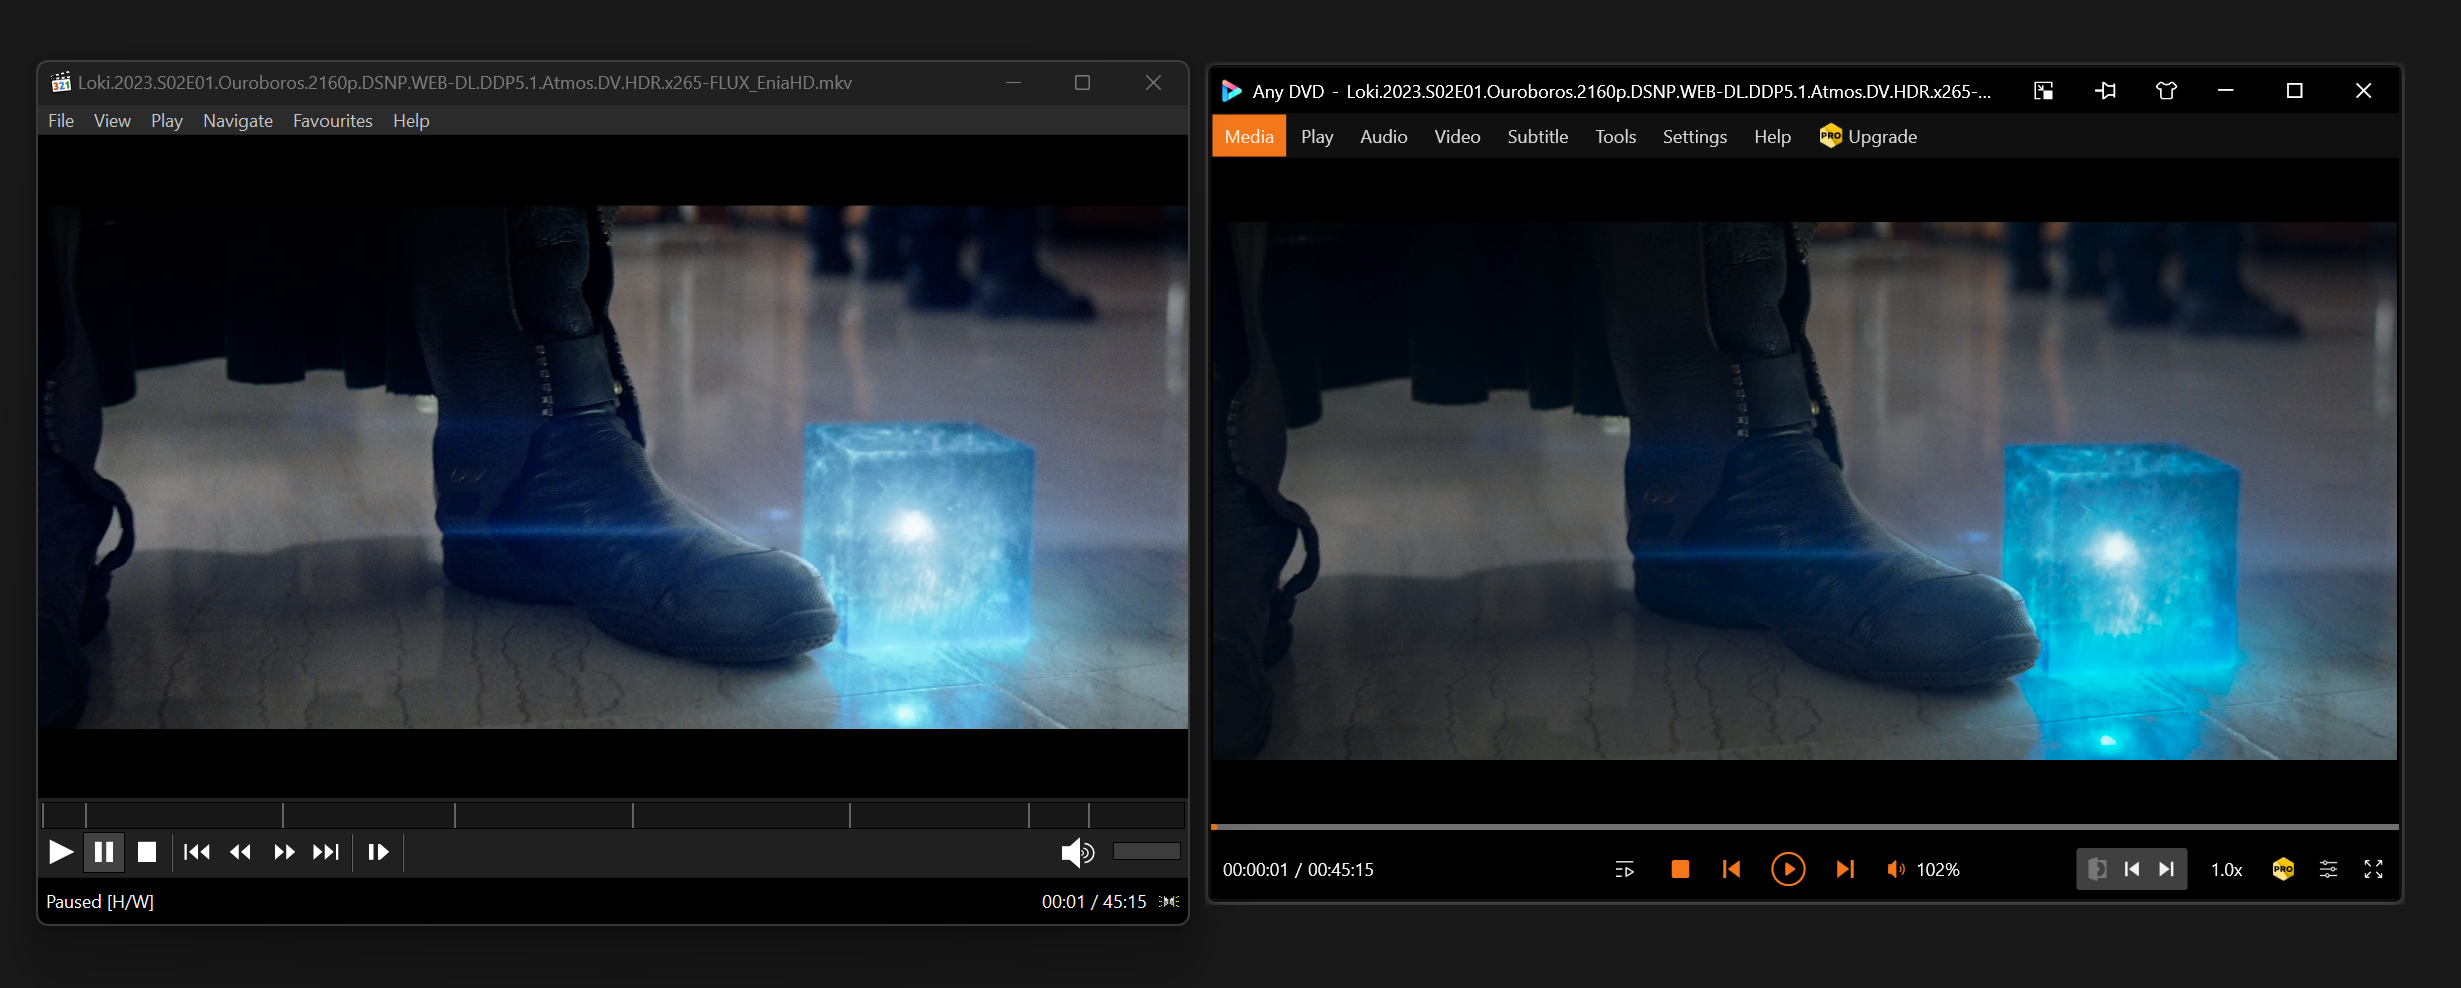Click the orange Stop button in Any DVD
The image size is (2461, 988).
pyautogui.click(x=1680, y=869)
